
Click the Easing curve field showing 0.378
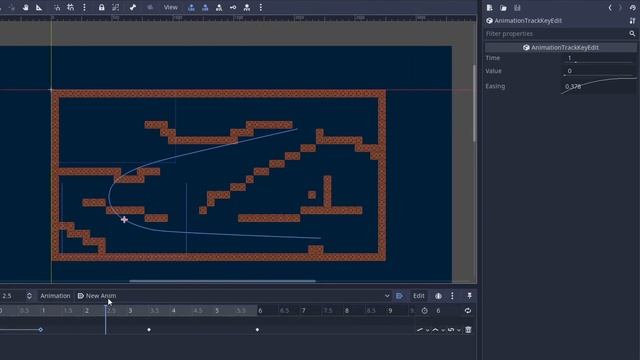(600, 86)
